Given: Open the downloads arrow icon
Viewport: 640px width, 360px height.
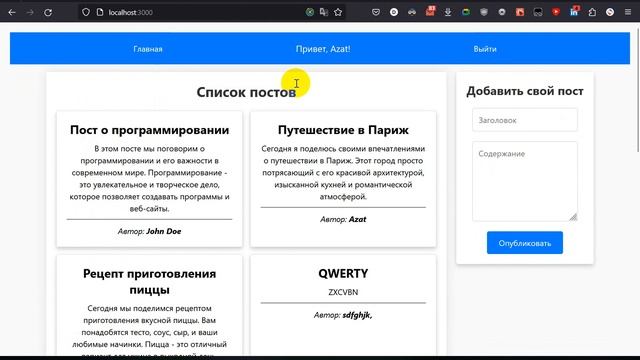Looking at the screenshot, I should click(x=448, y=12).
